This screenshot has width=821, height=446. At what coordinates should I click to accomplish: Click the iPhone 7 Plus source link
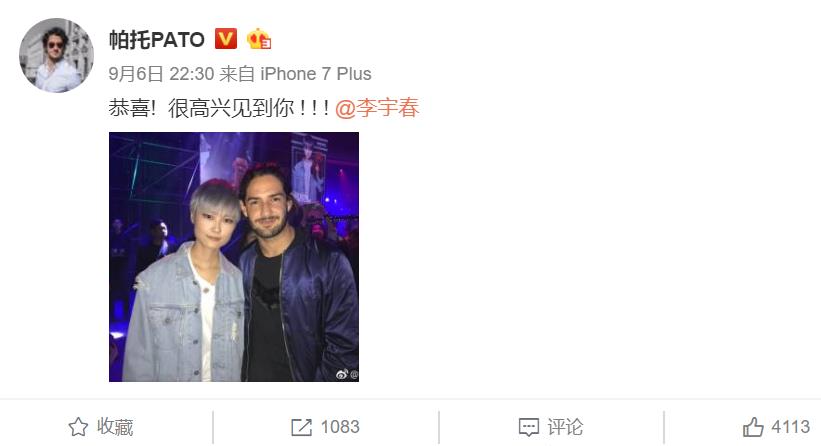pos(316,74)
